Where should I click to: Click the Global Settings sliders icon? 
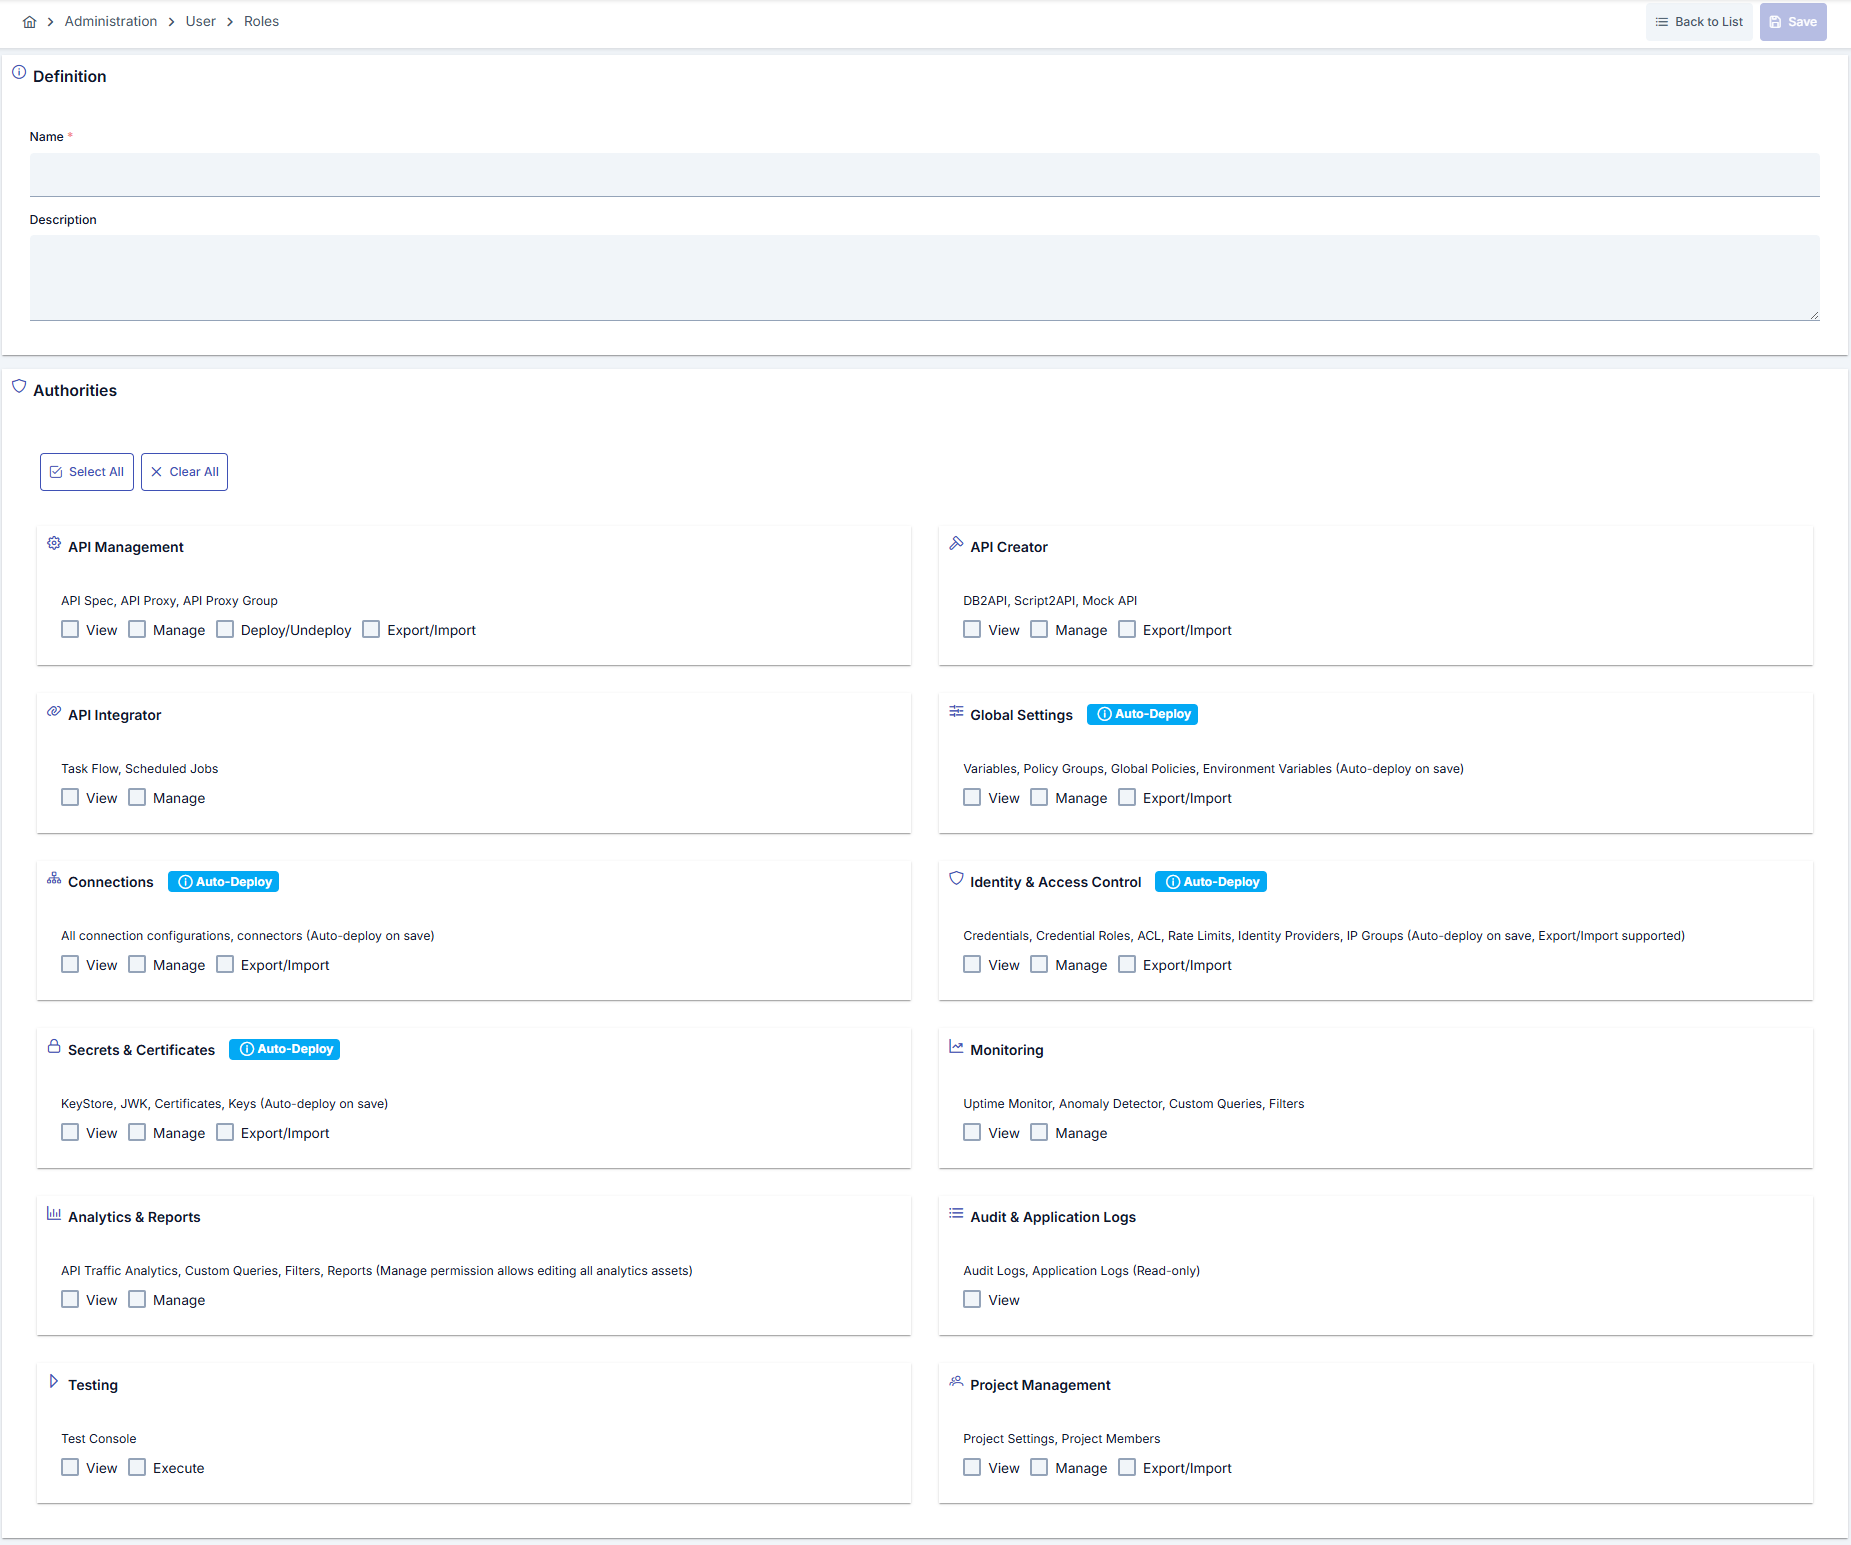[x=956, y=711]
